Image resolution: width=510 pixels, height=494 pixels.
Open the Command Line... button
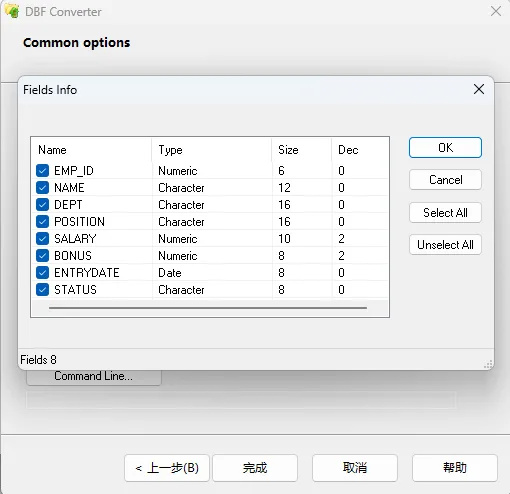[x=94, y=377]
